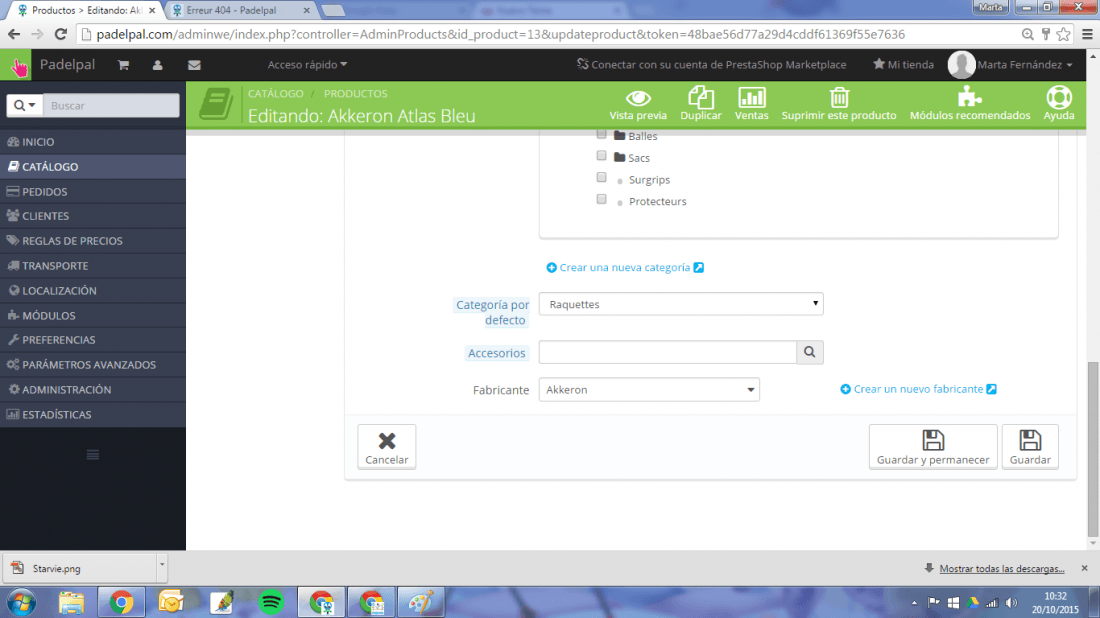Open Ventas sales chart
The width and height of the screenshot is (1100, 618).
tap(751, 105)
